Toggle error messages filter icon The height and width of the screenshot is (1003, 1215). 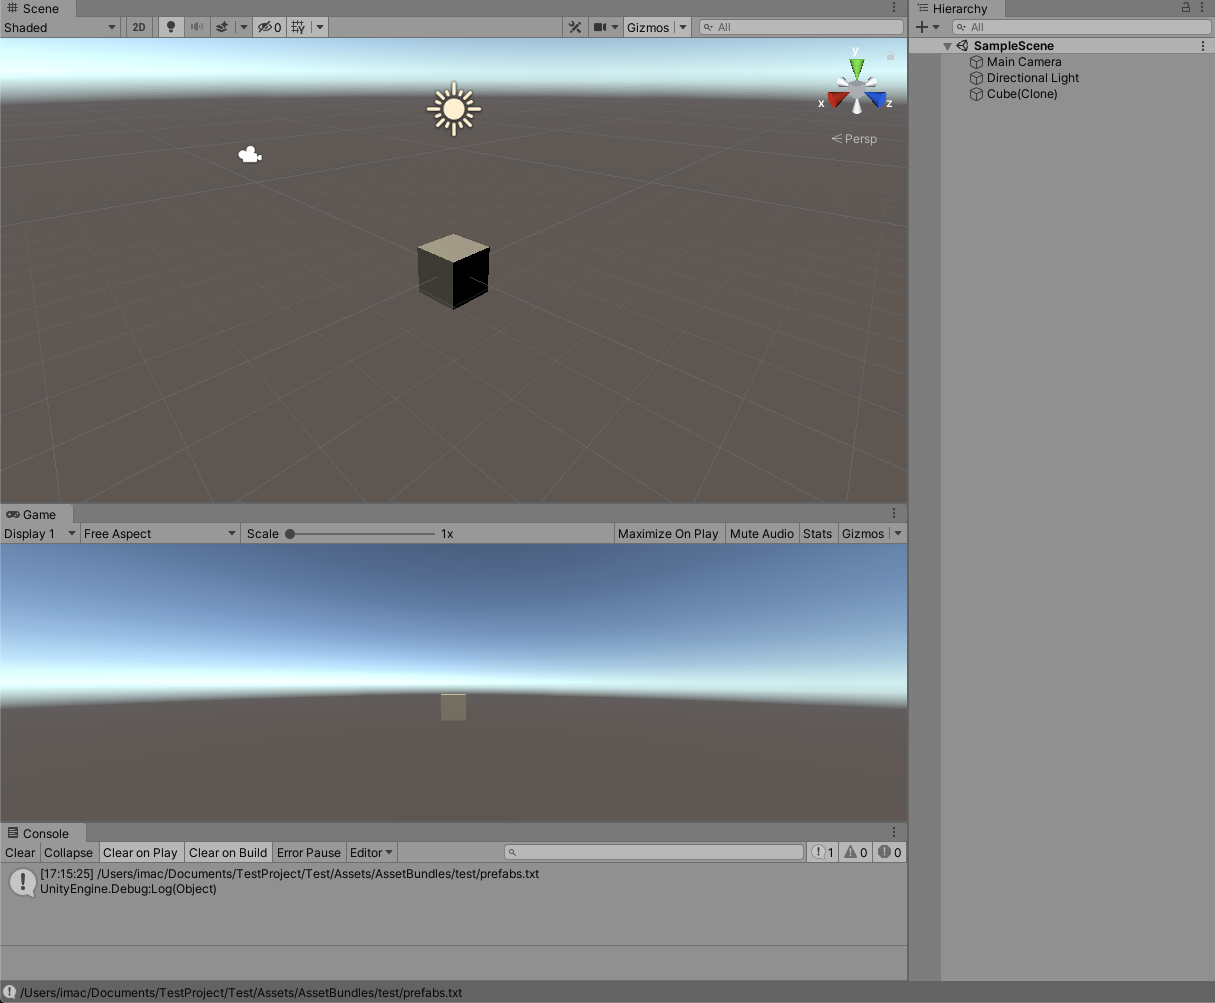click(x=889, y=852)
